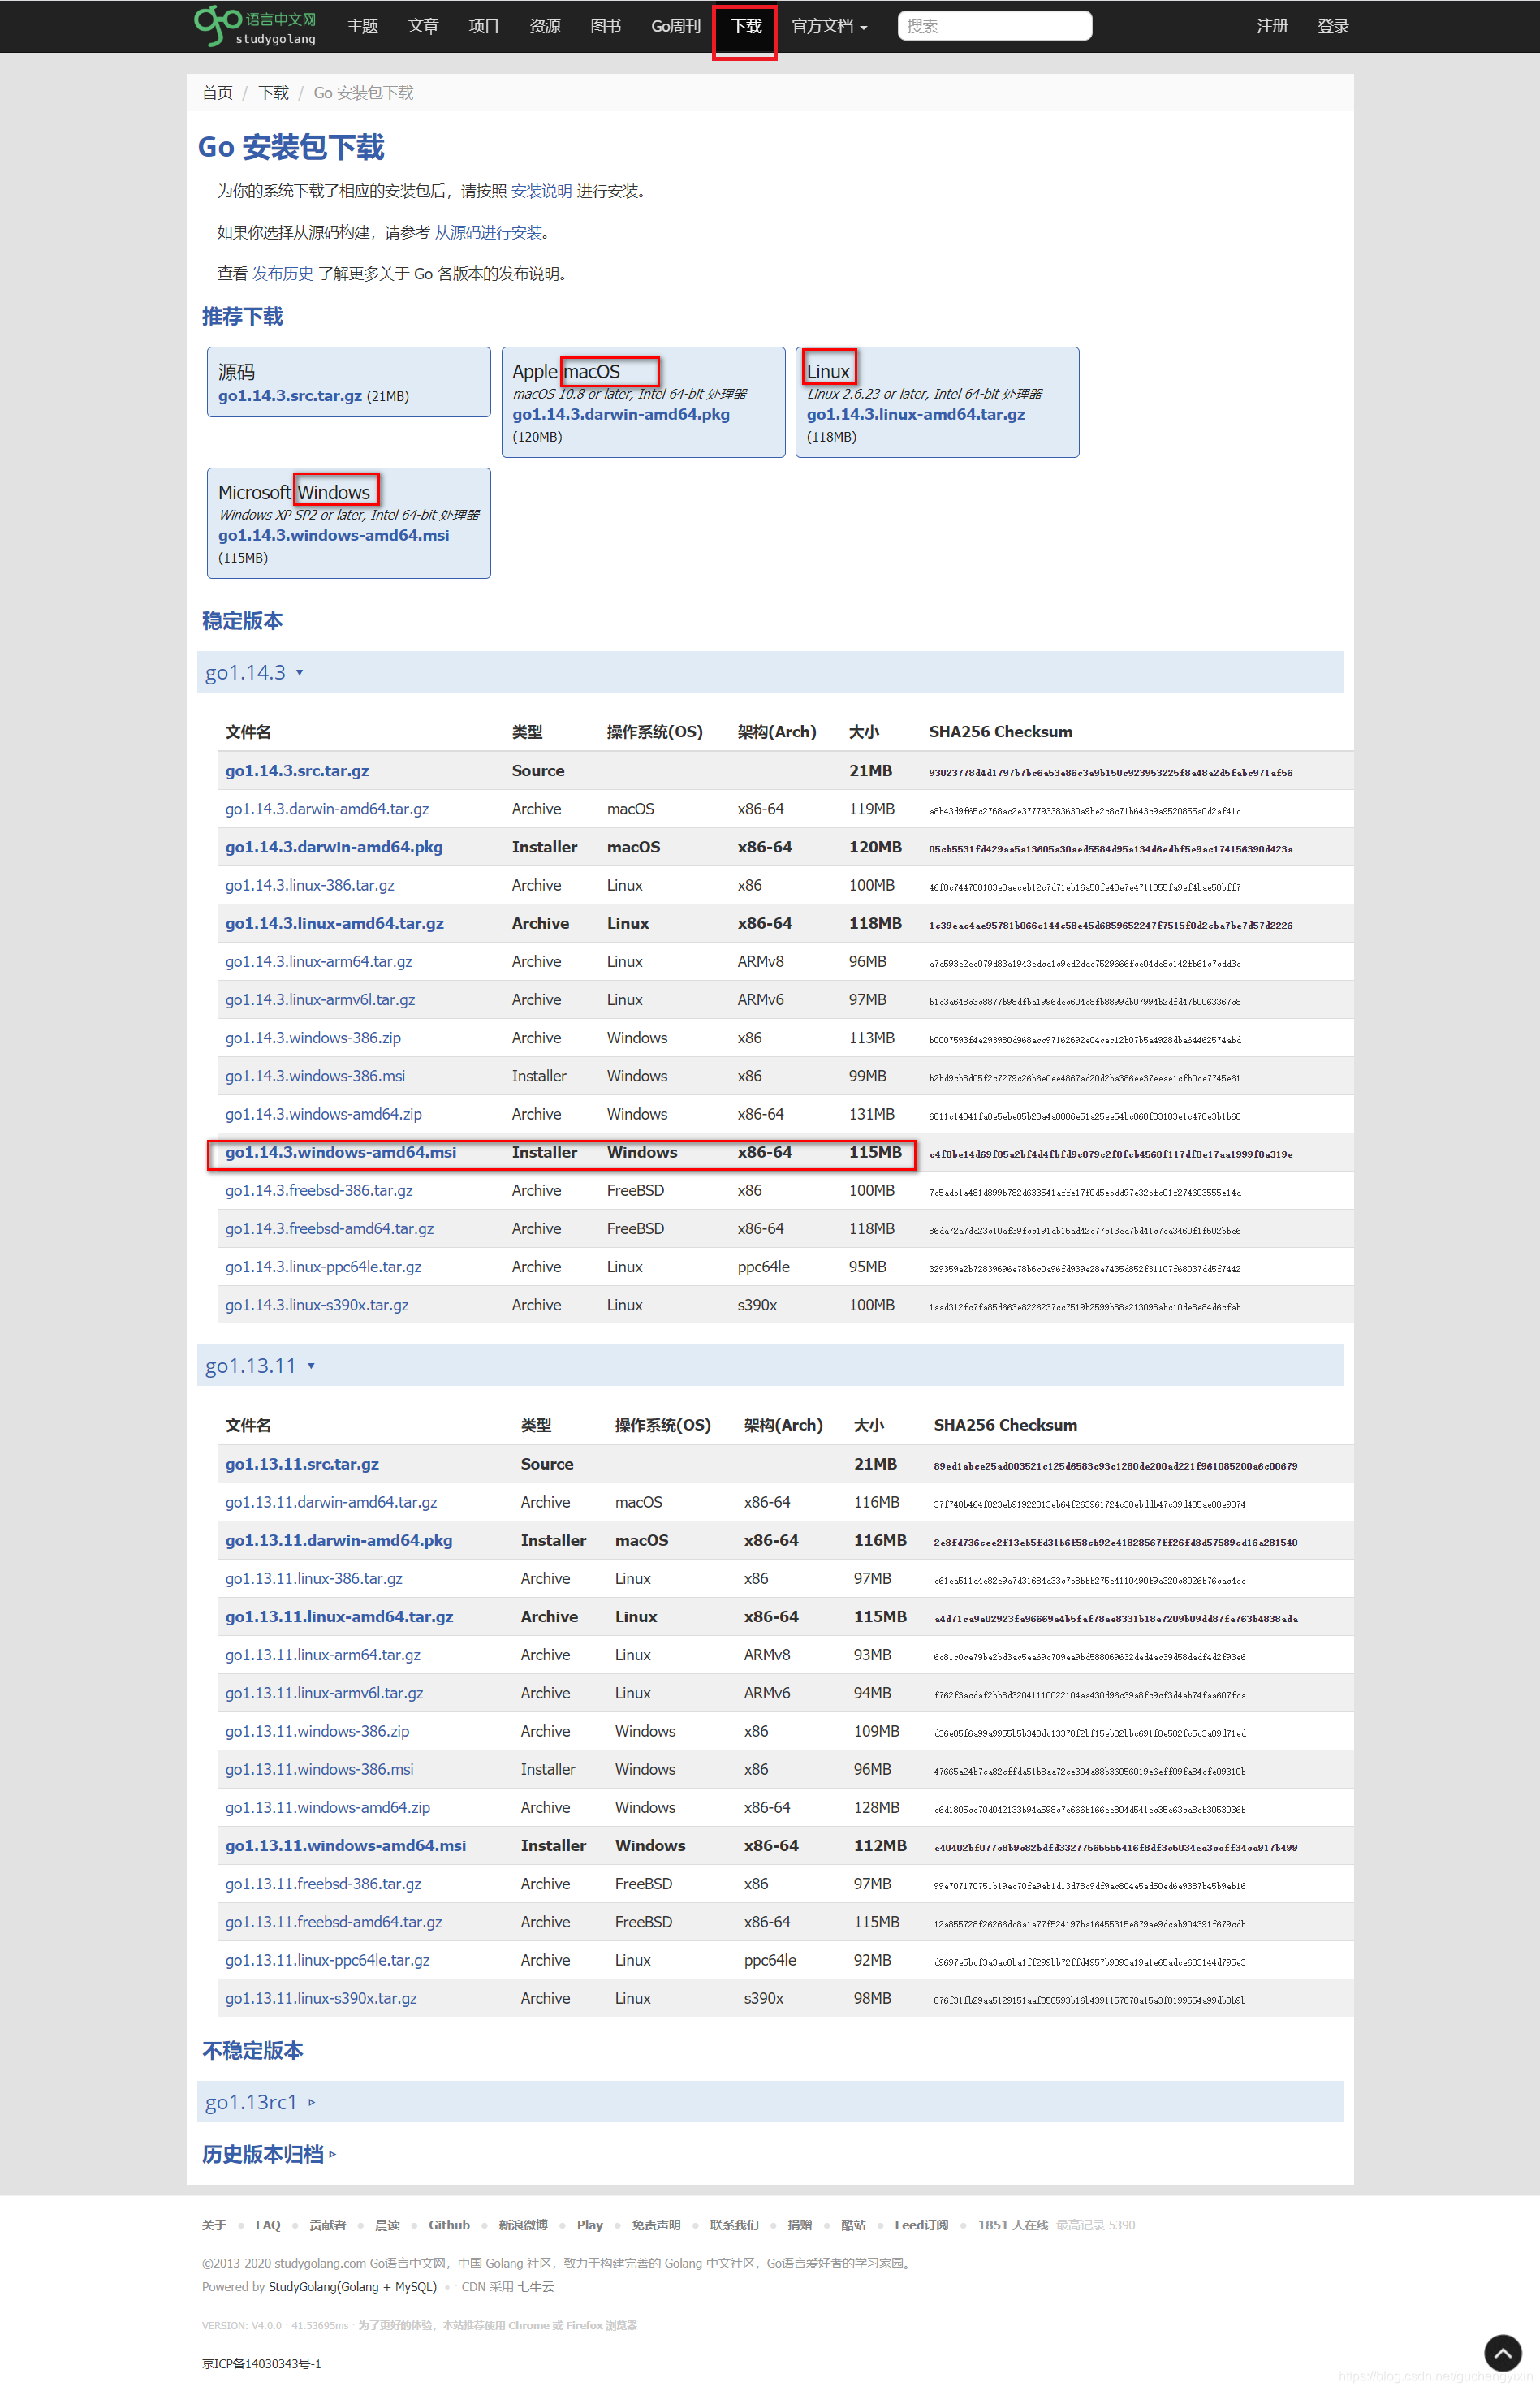Image resolution: width=1540 pixels, height=2391 pixels.
Task: Click go1.14.3.windows-386.msi in table
Action: click(315, 1076)
